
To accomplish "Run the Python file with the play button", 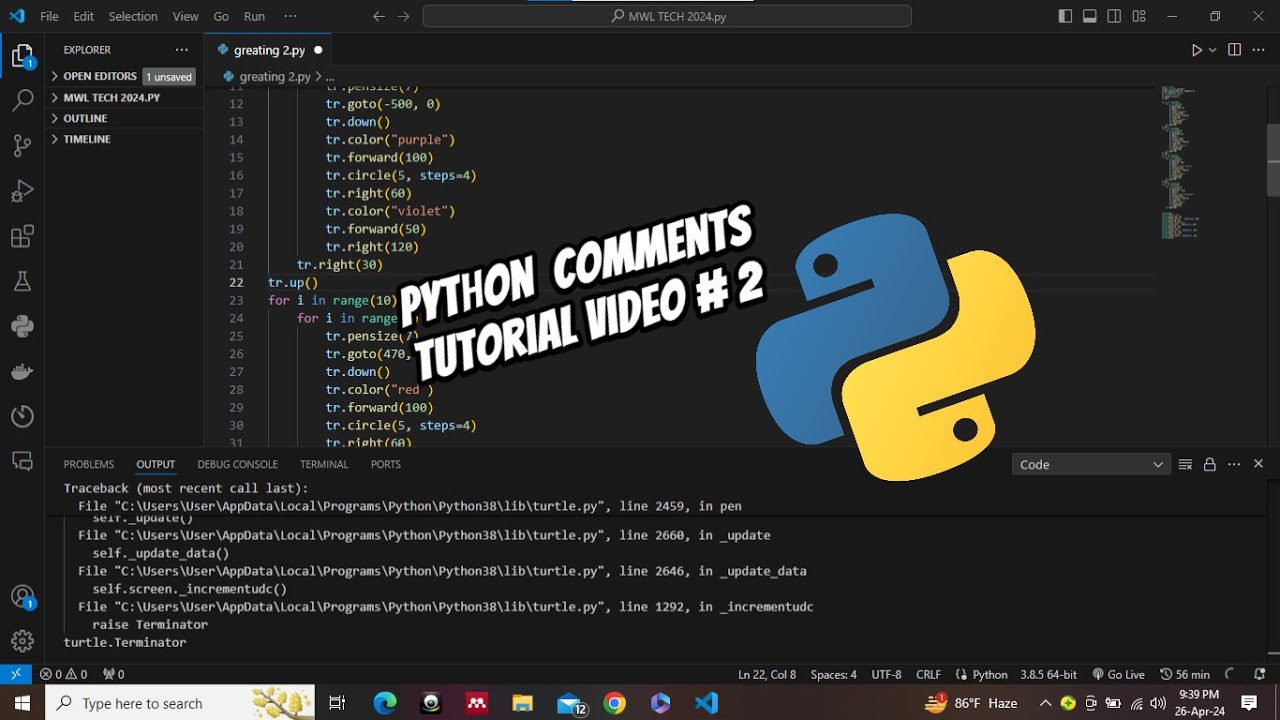I will pos(1196,50).
